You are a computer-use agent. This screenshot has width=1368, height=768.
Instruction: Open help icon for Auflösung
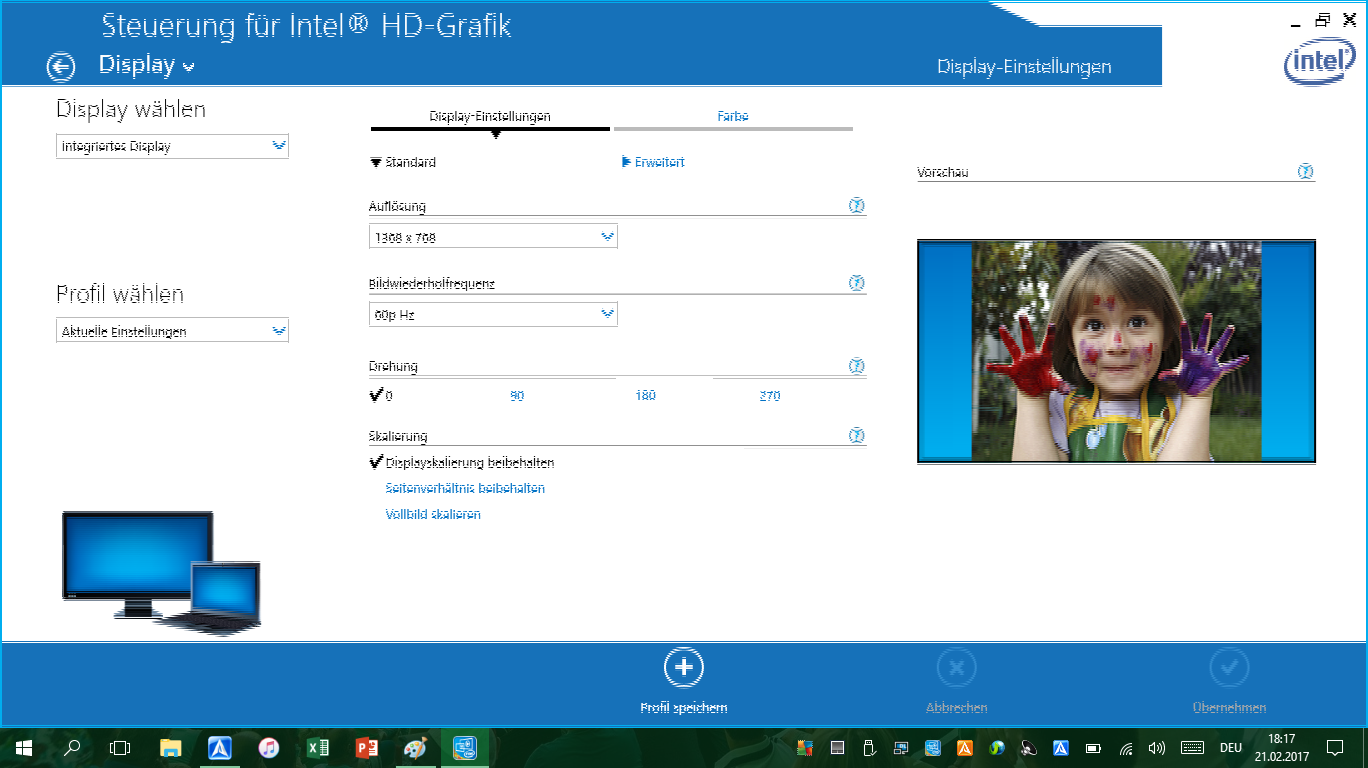click(856, 206)
